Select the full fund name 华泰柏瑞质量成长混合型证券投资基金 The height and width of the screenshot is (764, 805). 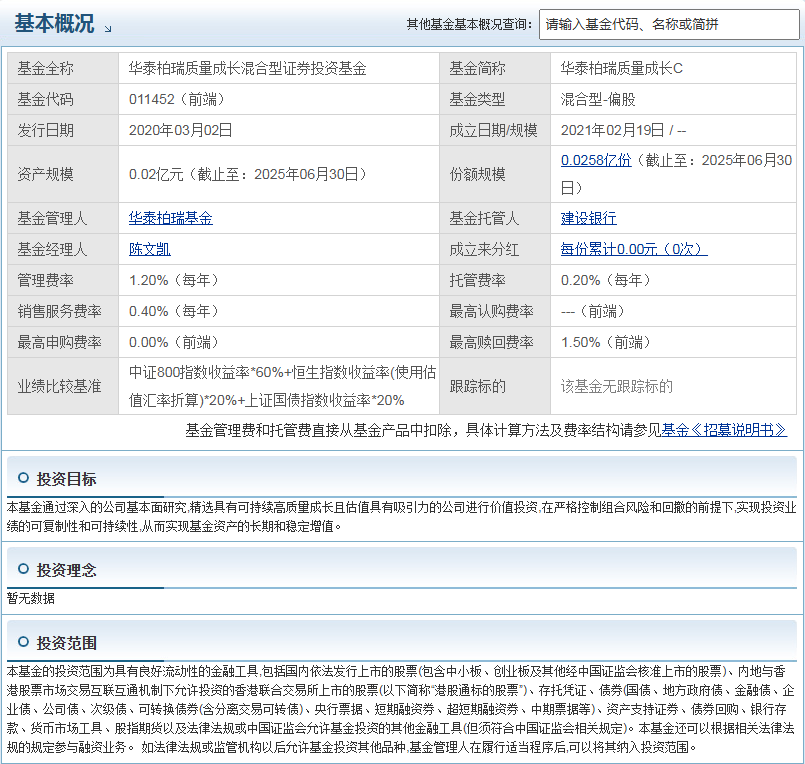pyautogui.click(x=247, y=68)
